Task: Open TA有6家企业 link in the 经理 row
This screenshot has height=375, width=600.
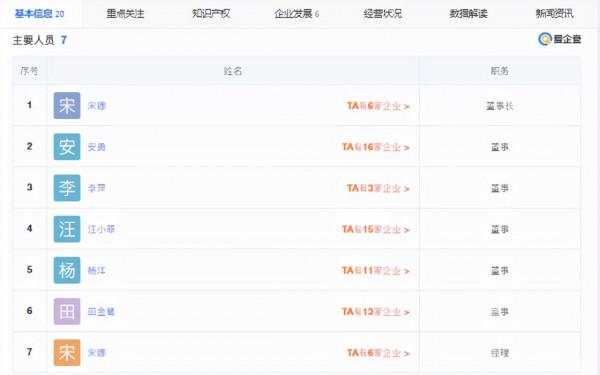Action: click(x=378, y=353)
